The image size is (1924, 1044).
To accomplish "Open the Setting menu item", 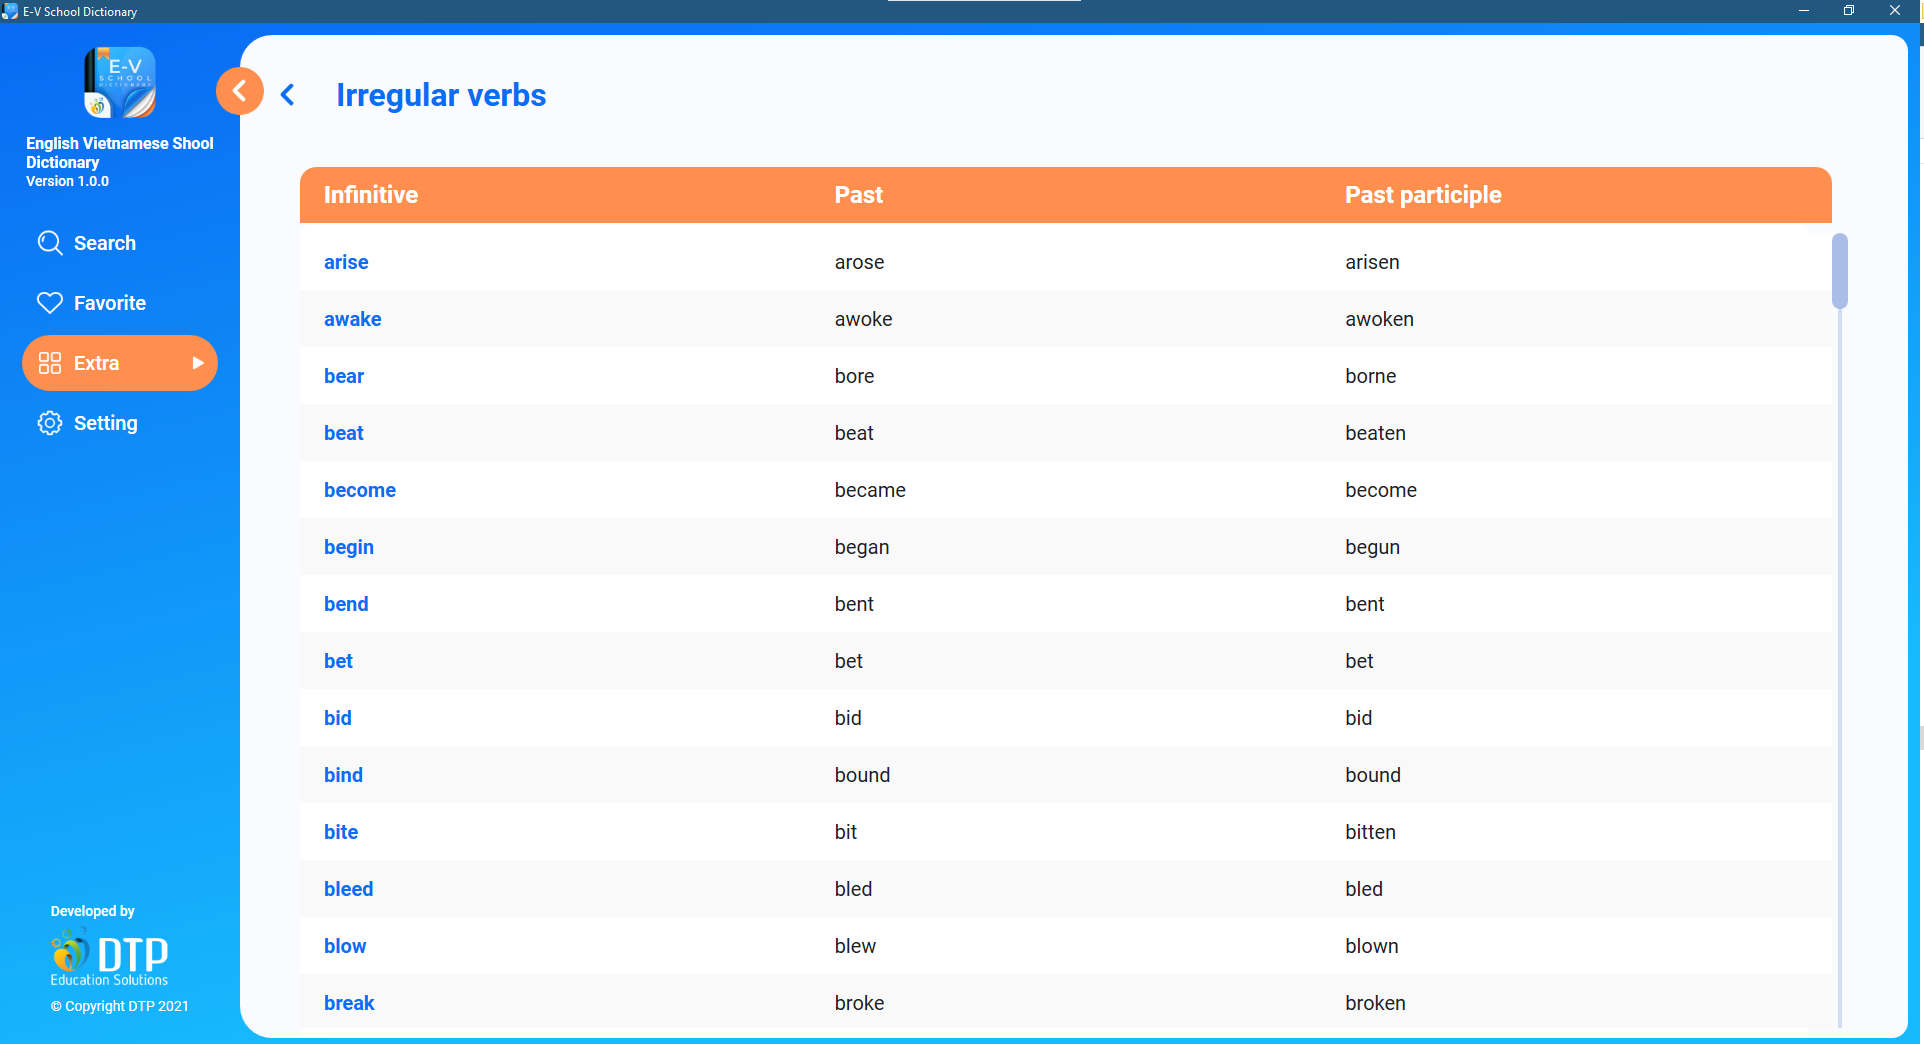I will coord(106,423).
